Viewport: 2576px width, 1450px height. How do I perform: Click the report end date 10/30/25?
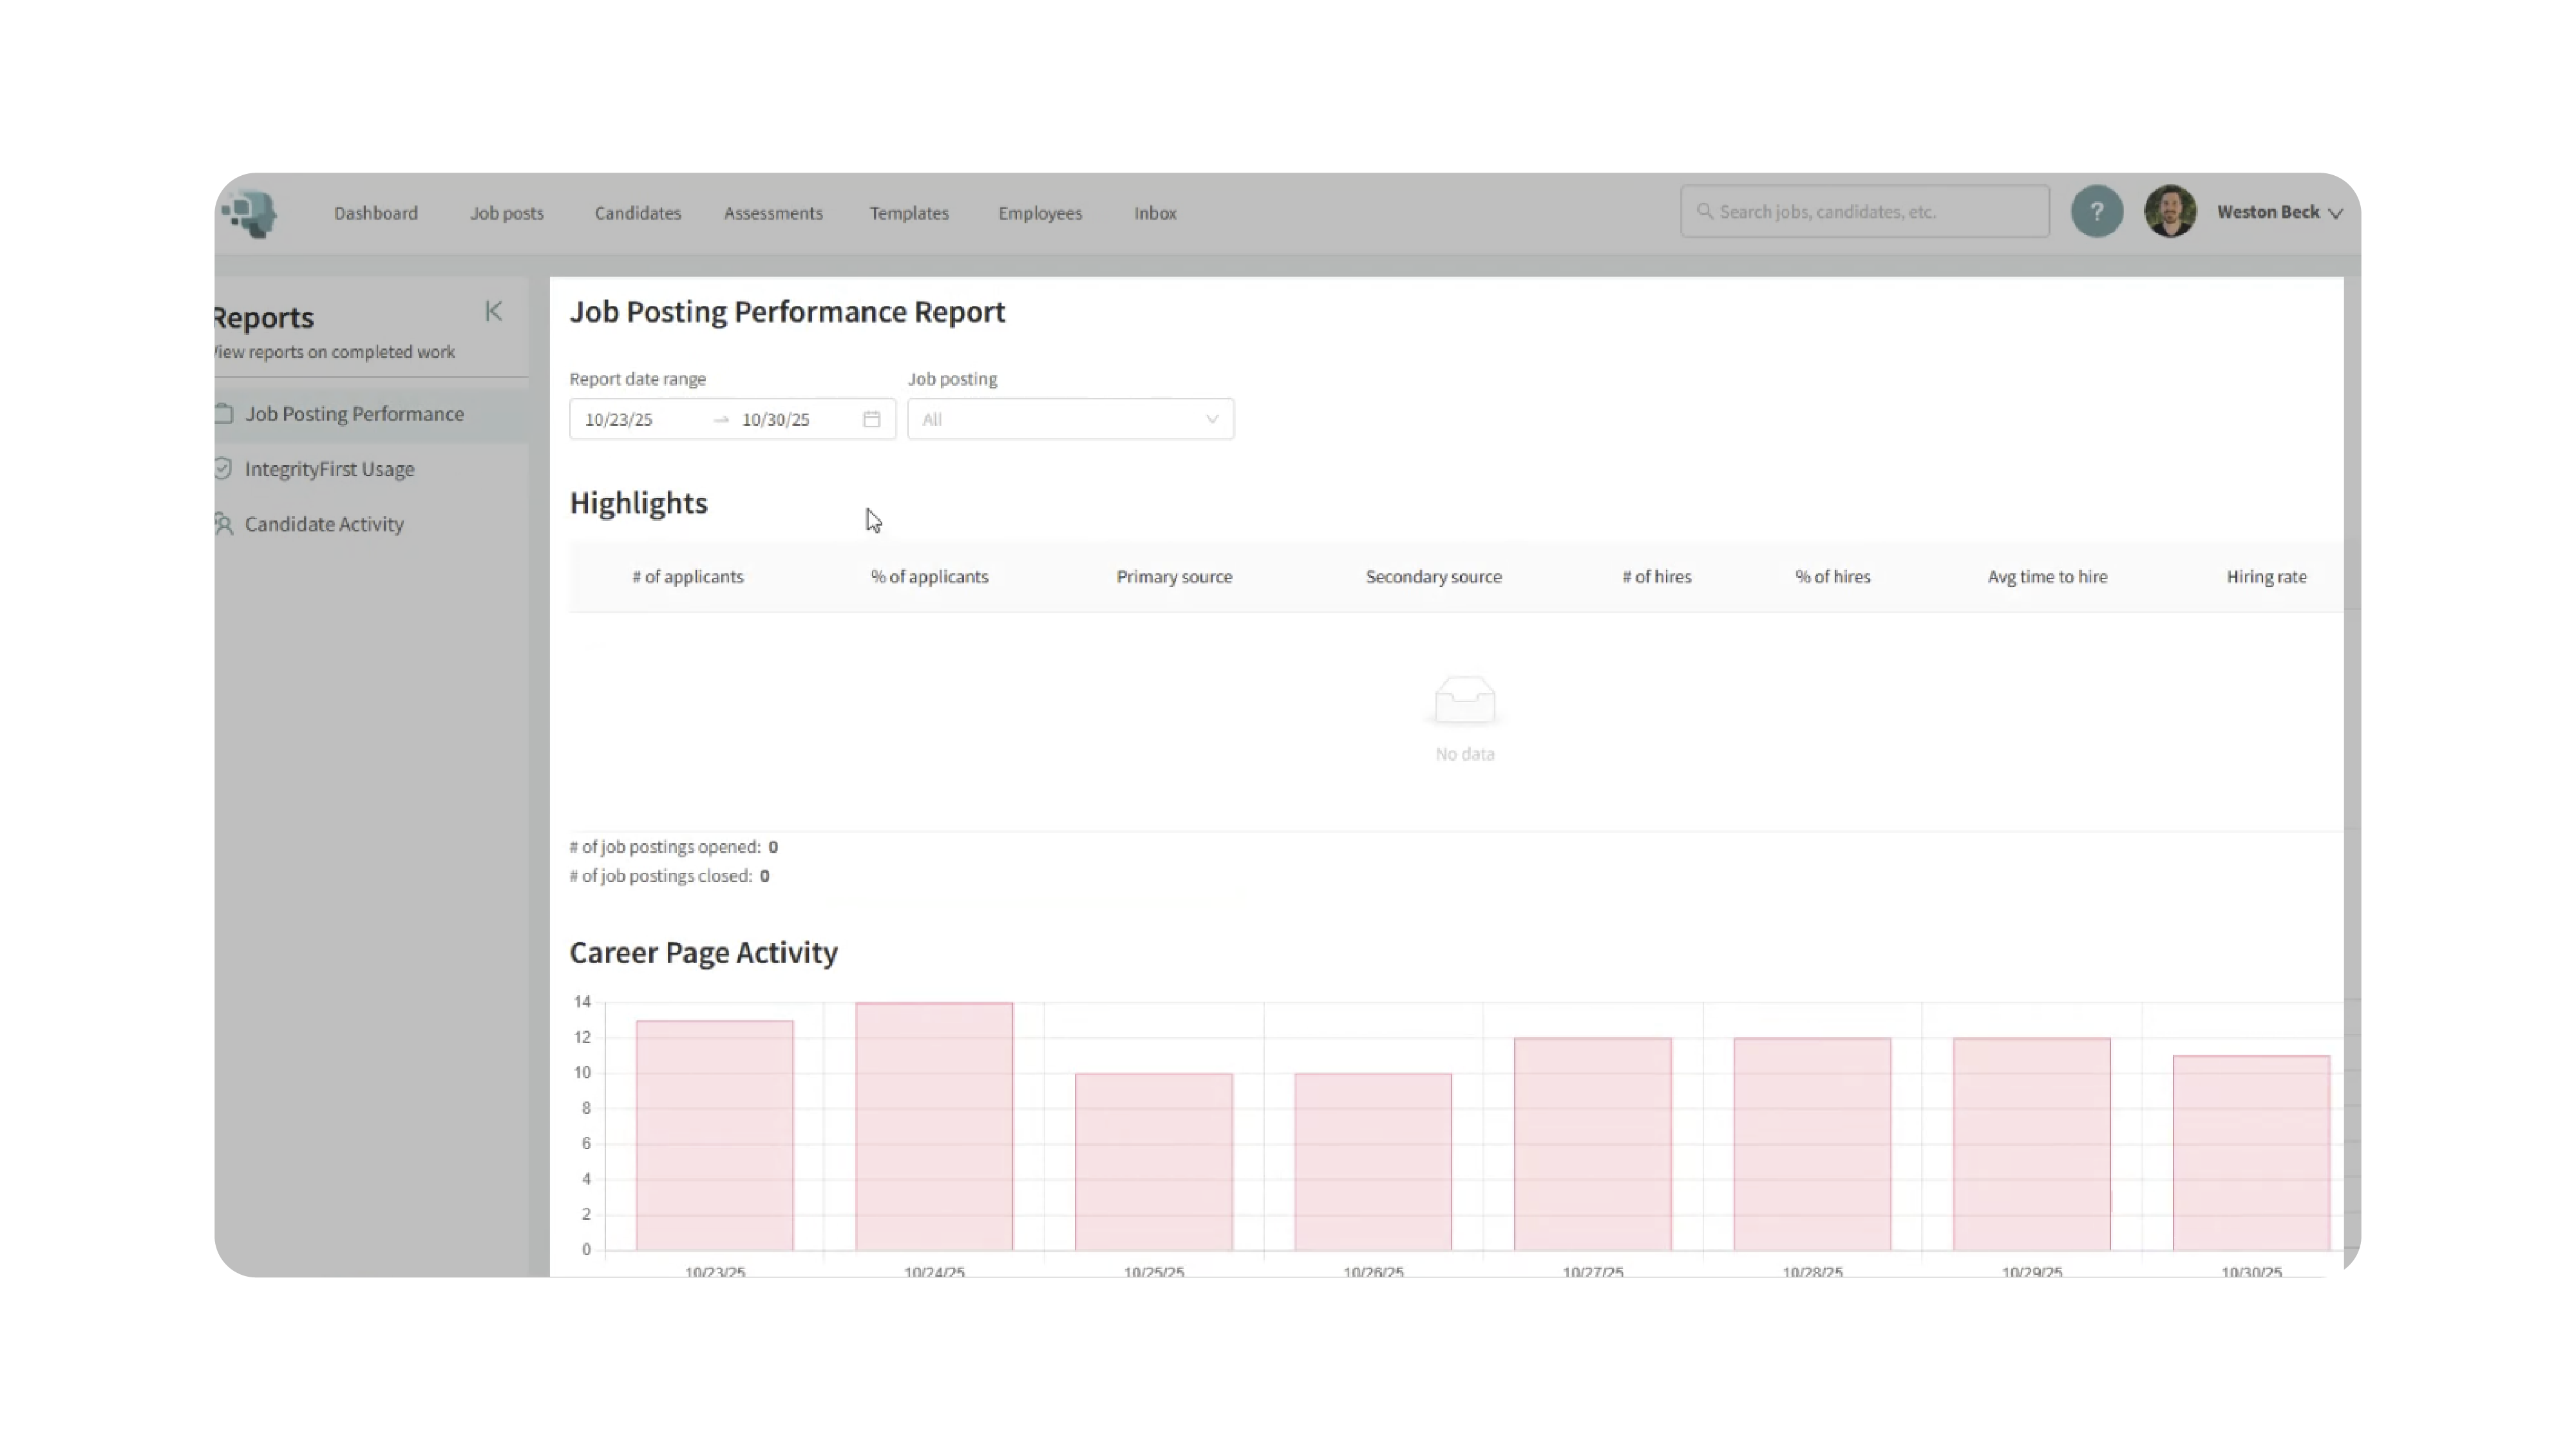click(x=776, y=420)
